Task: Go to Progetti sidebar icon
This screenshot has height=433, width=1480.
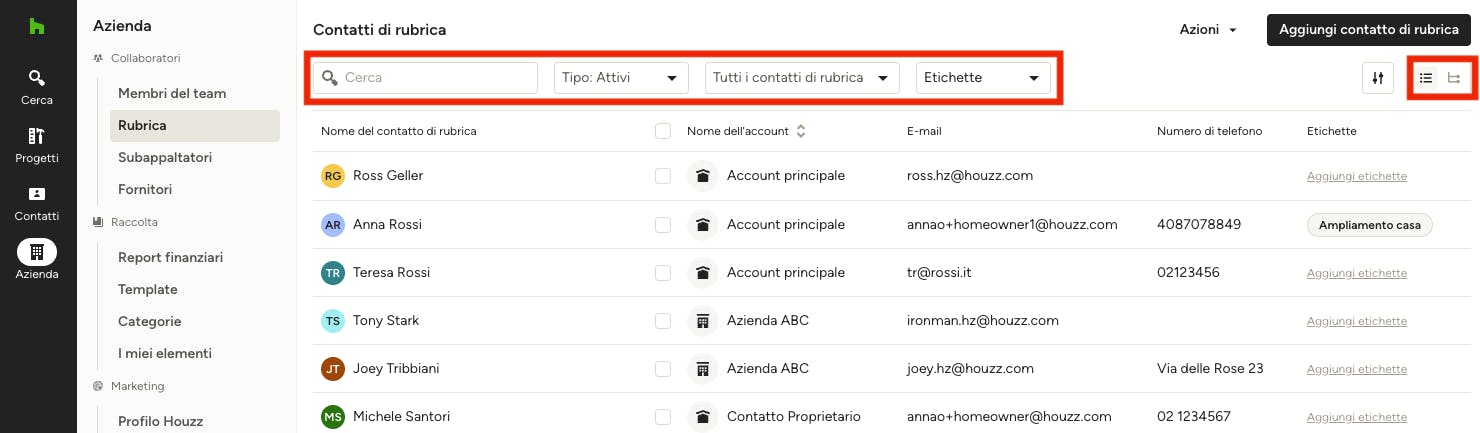Action: point(37,136)
